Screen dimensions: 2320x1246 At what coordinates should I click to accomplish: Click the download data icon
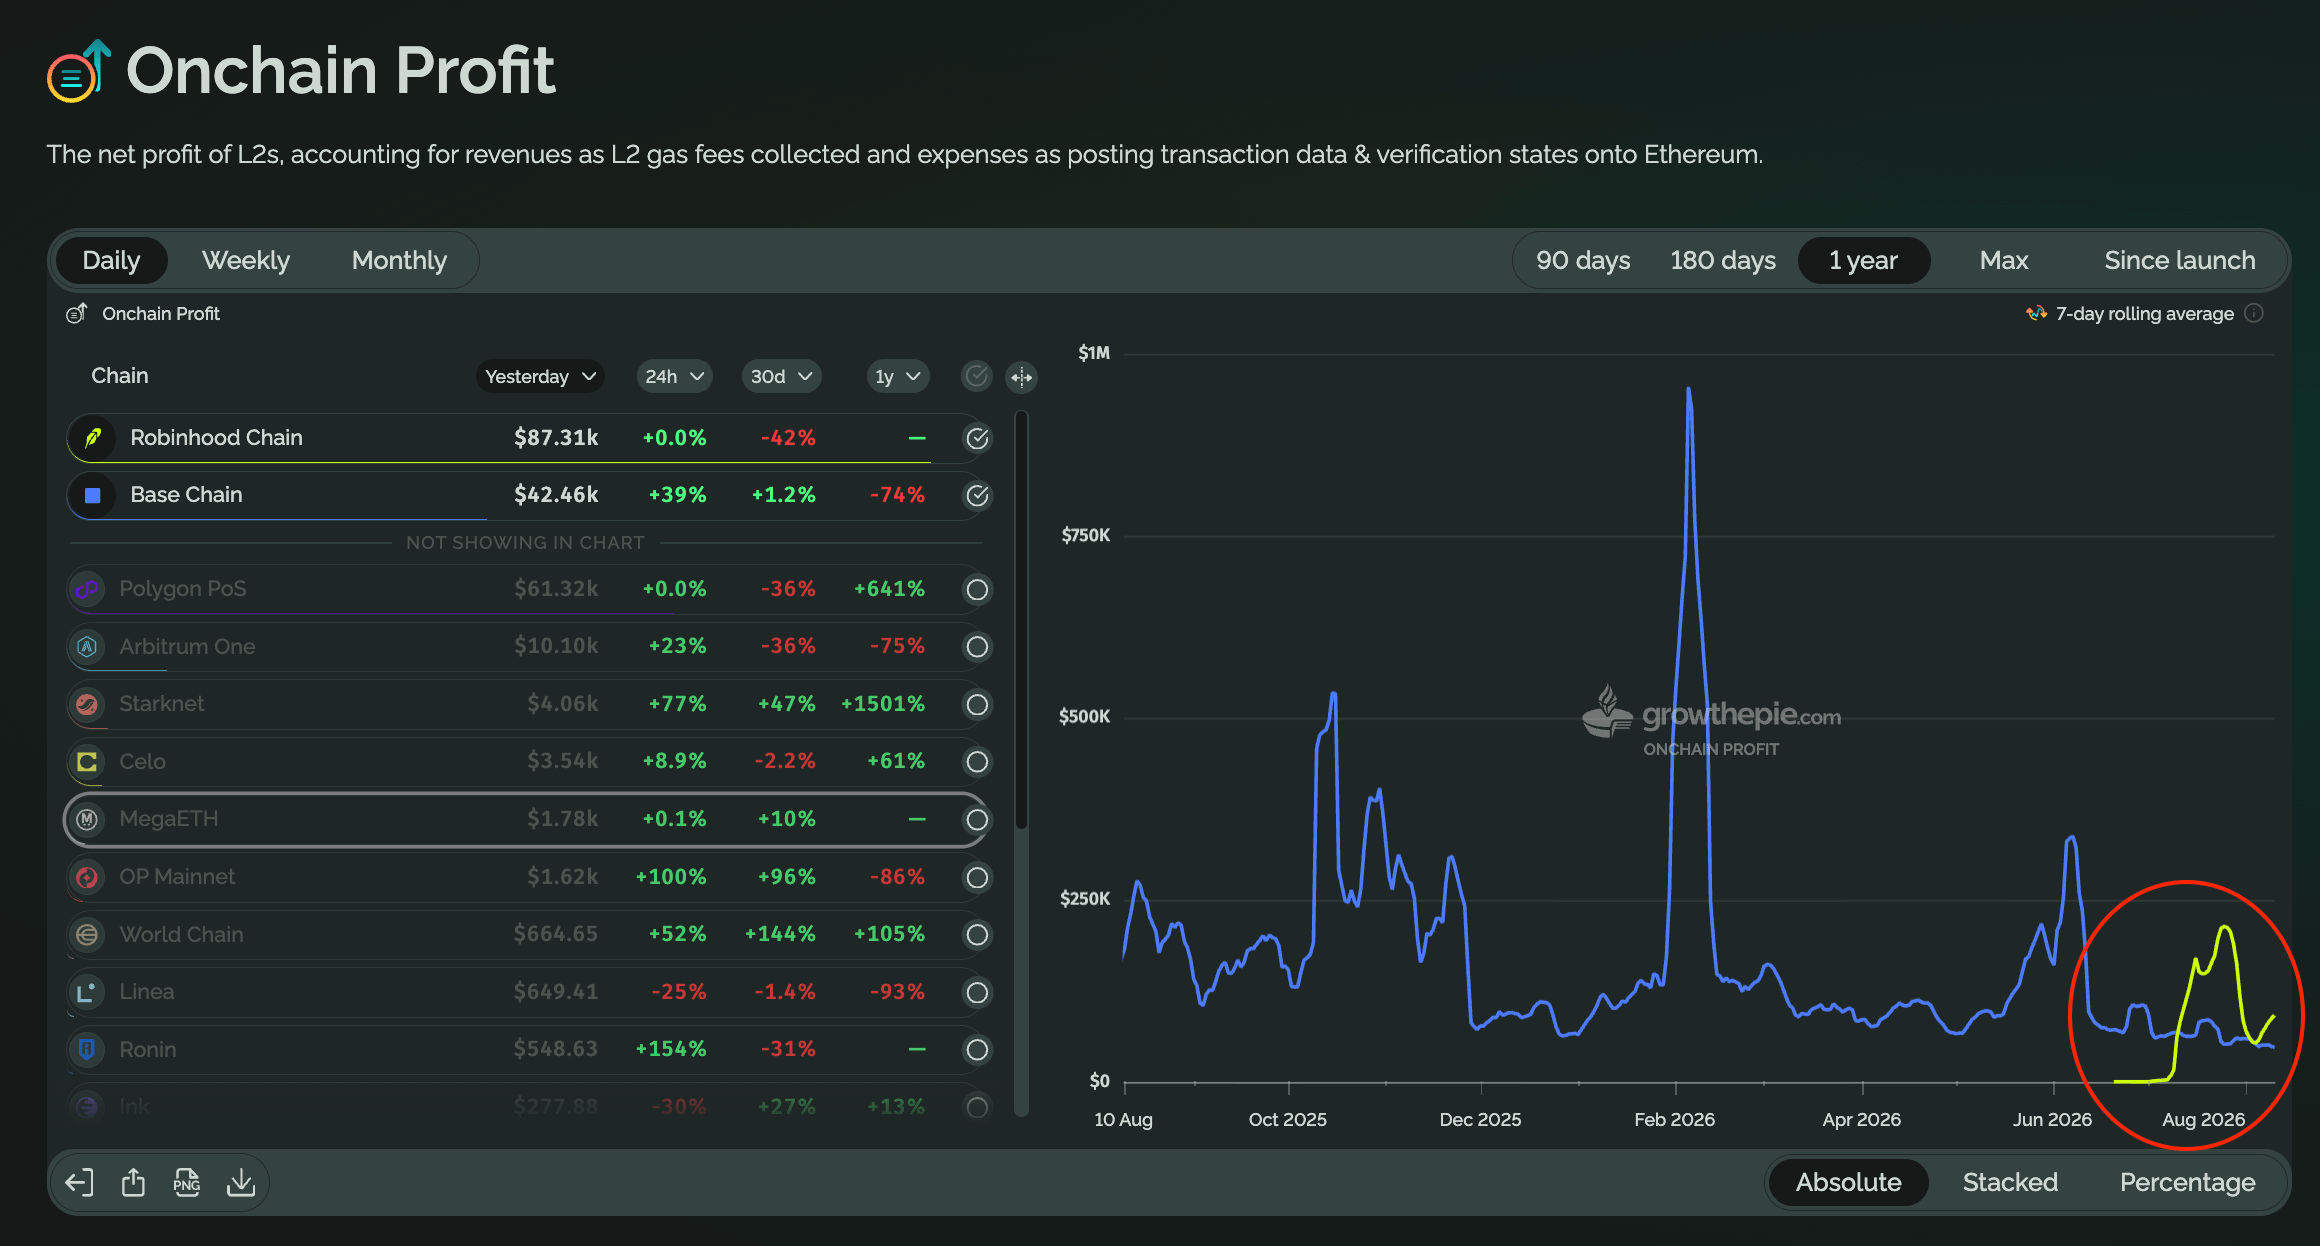pyautogui.click(x=241, y=1183)
